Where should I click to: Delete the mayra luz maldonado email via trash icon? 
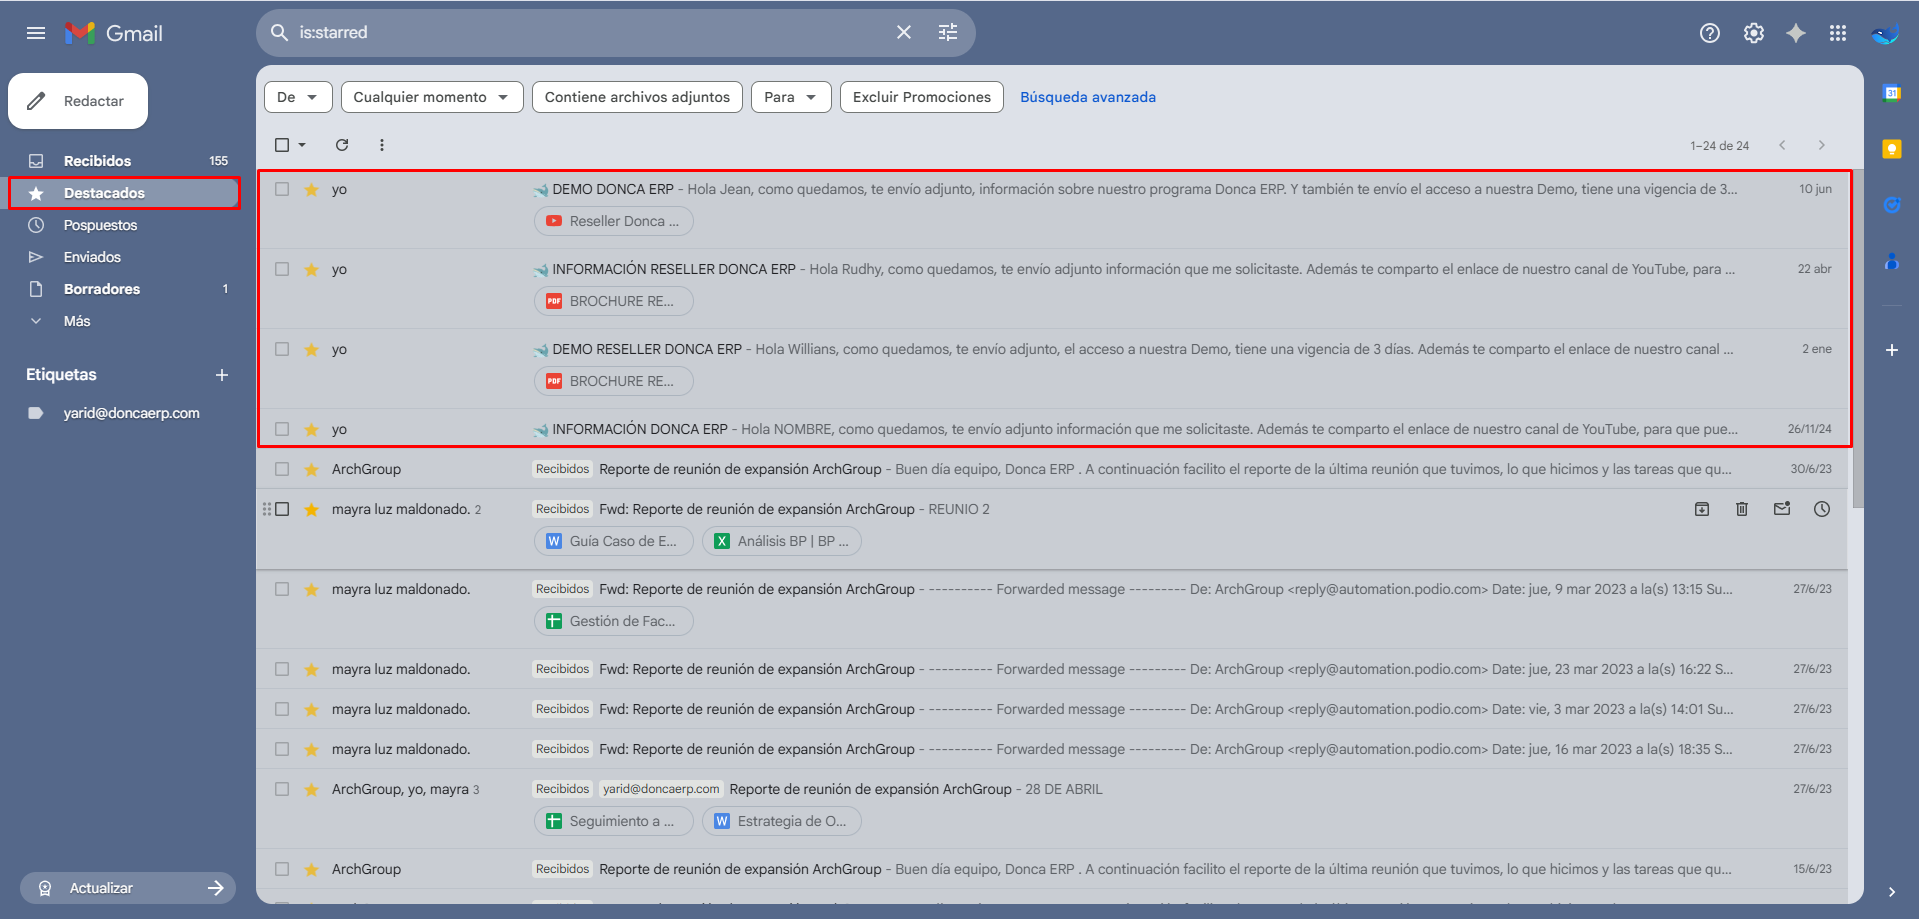coord(1741,509)
